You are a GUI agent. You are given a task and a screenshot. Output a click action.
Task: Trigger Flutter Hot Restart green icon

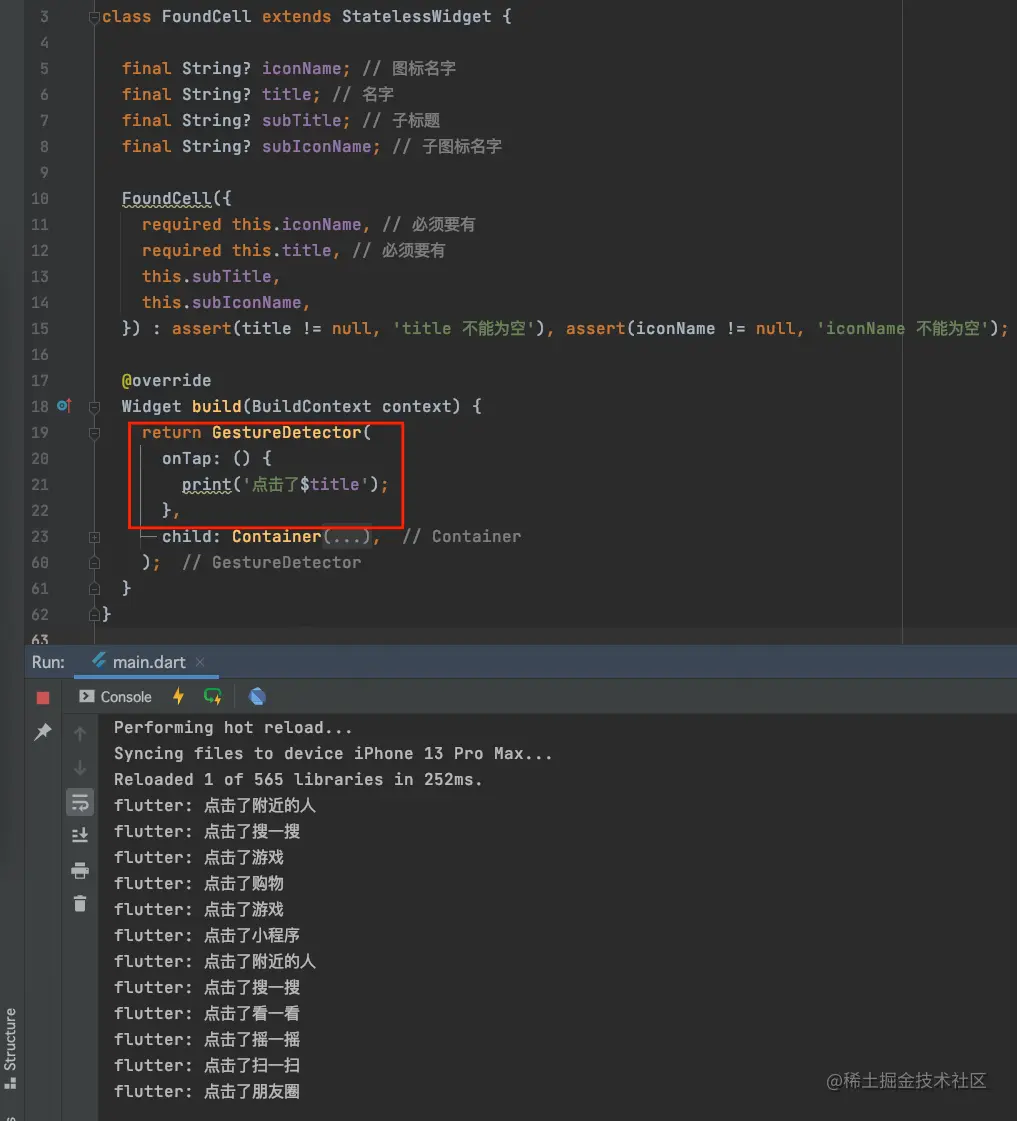point(213,696)
